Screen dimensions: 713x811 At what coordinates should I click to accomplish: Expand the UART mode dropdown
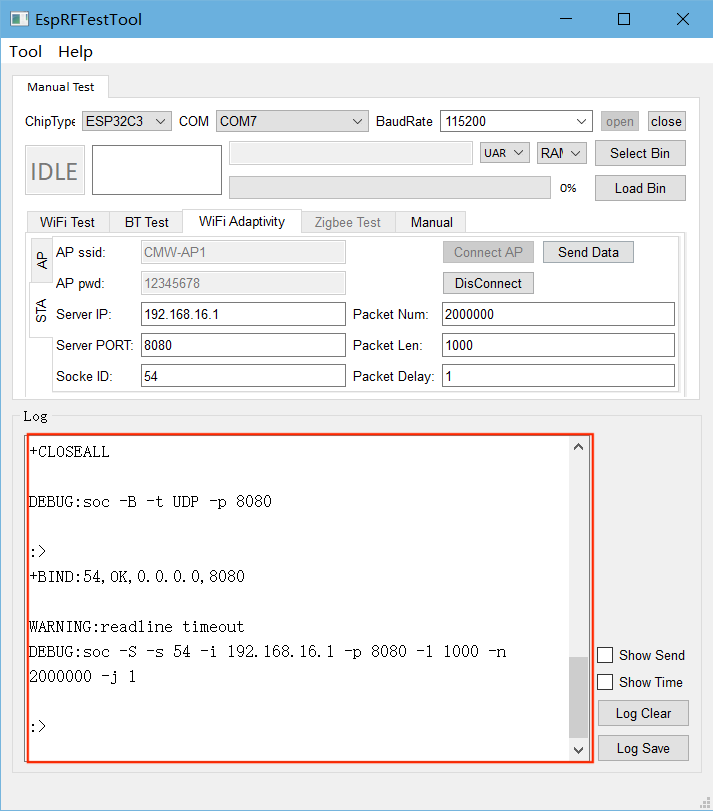pos(504,153)
